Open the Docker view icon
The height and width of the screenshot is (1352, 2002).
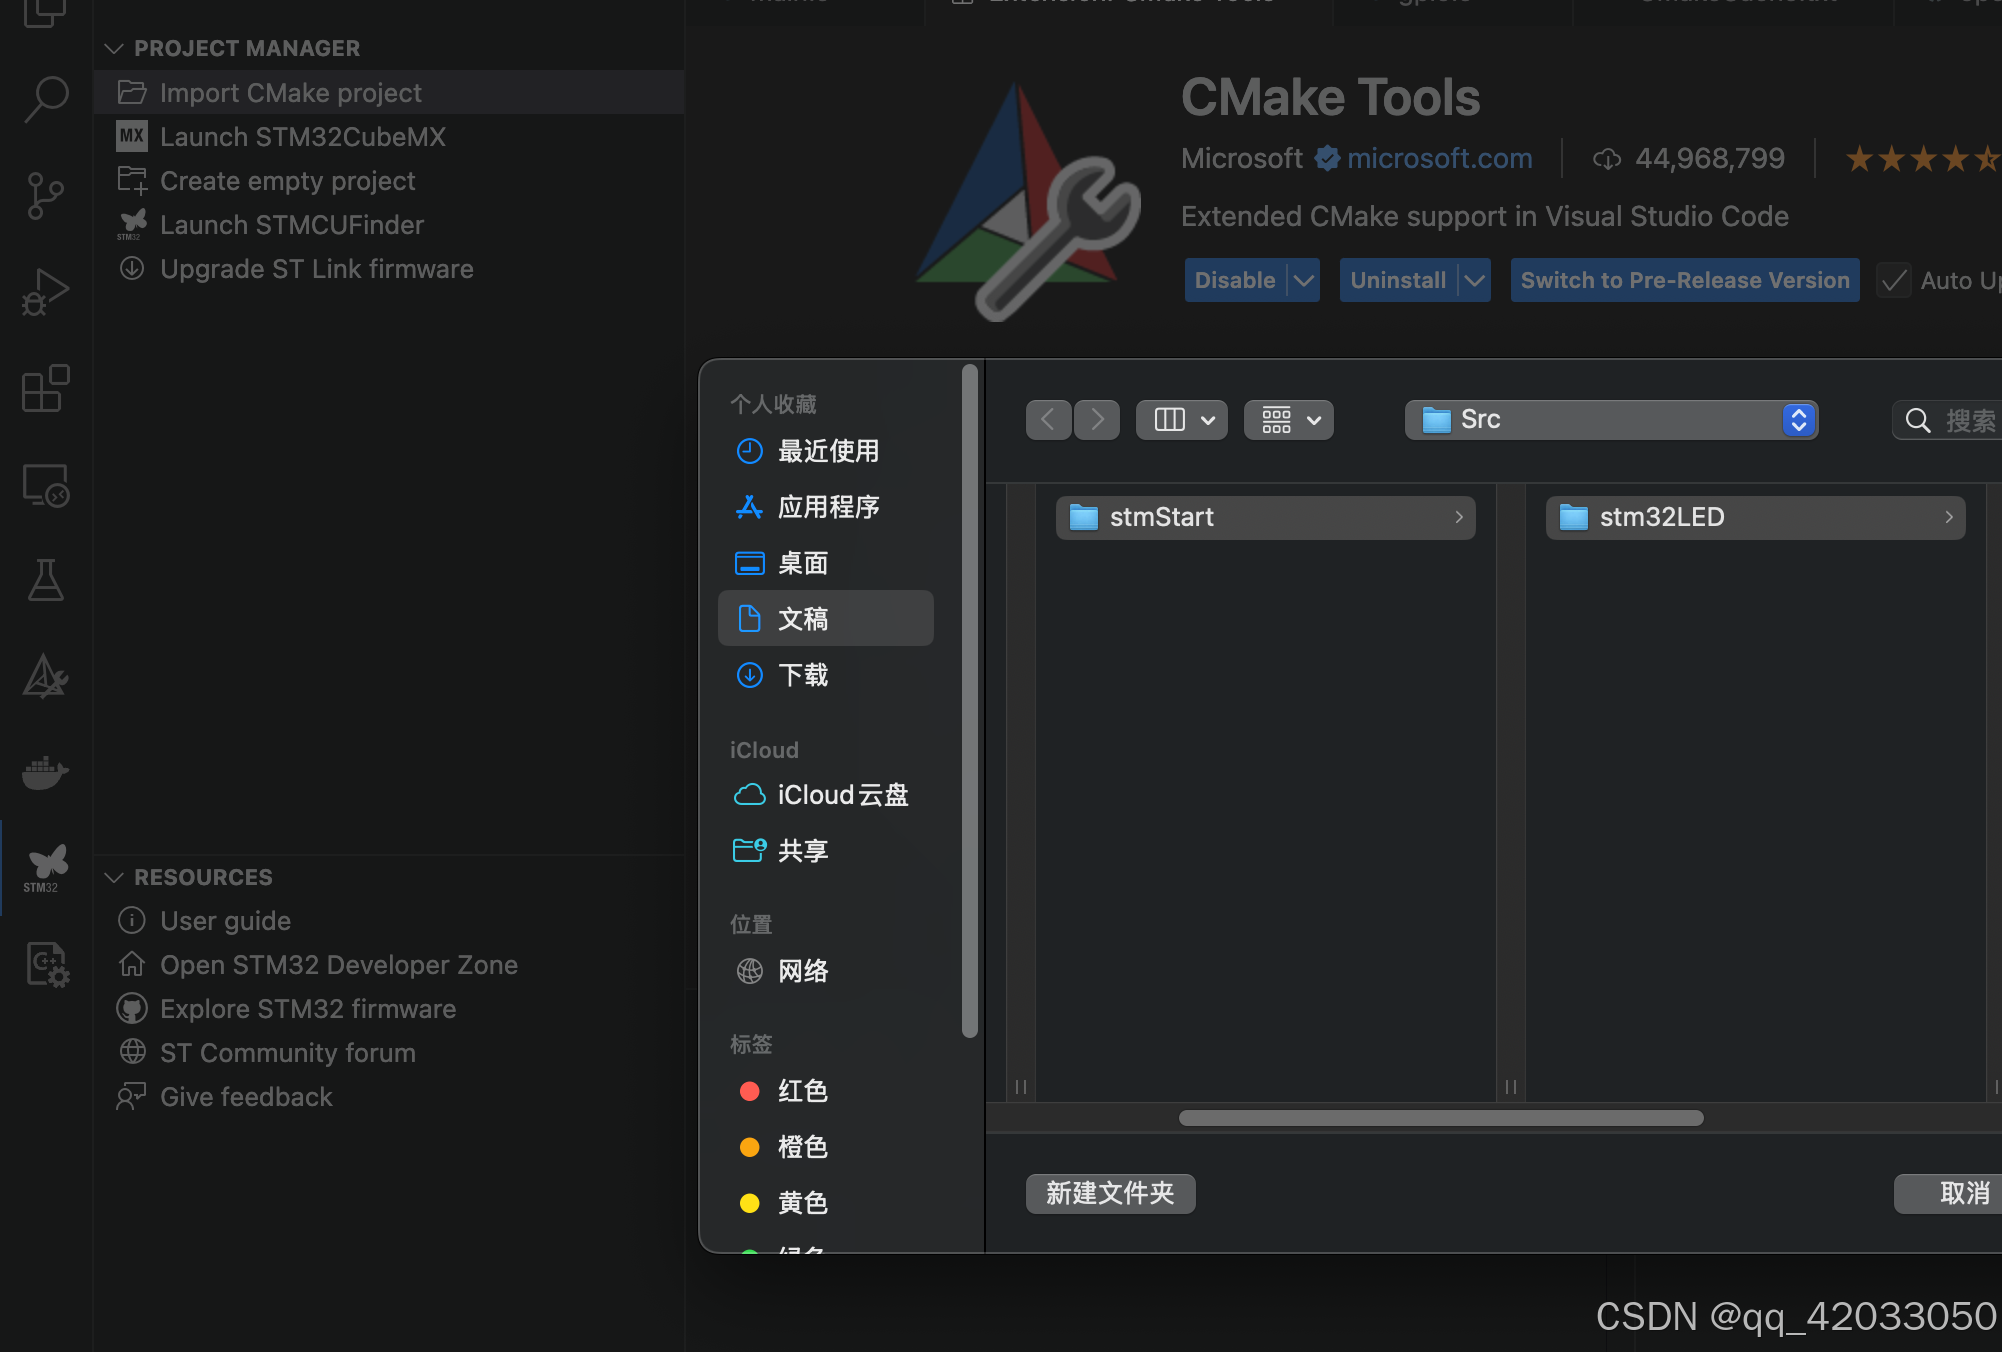pos(46,773)
